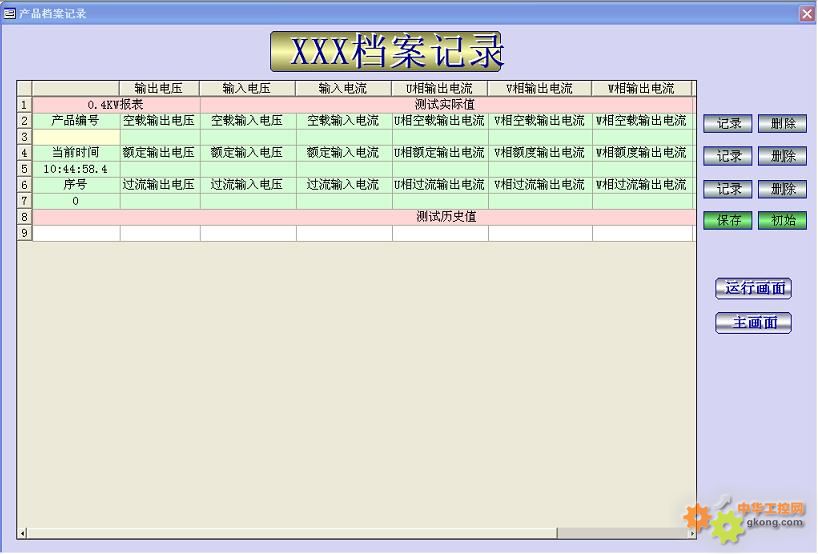Open the 运行画面 screen

(x=753, y=289)
